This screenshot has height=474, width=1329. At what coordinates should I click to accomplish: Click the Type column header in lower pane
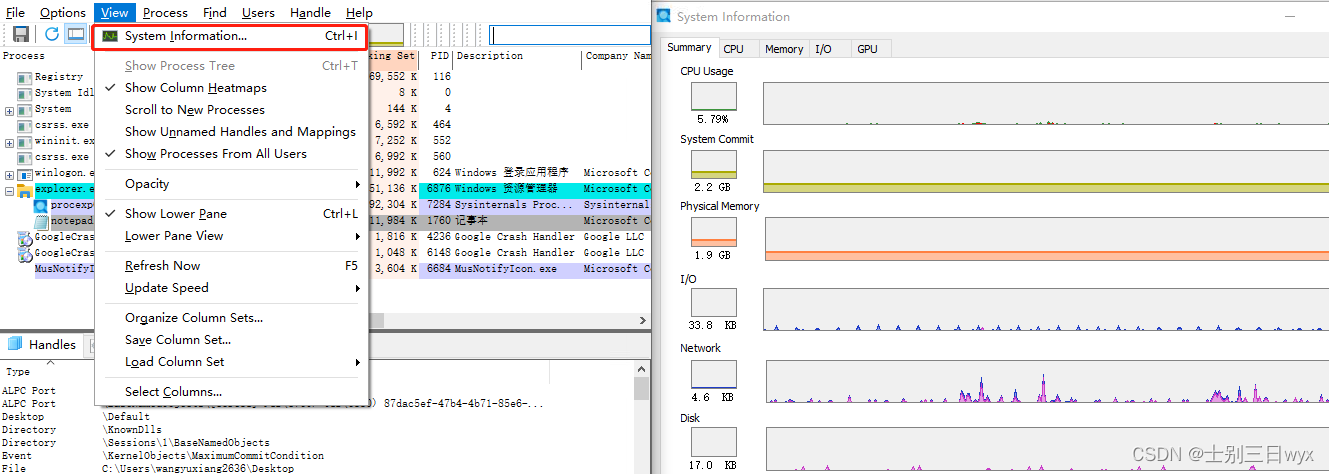(18, 372)
